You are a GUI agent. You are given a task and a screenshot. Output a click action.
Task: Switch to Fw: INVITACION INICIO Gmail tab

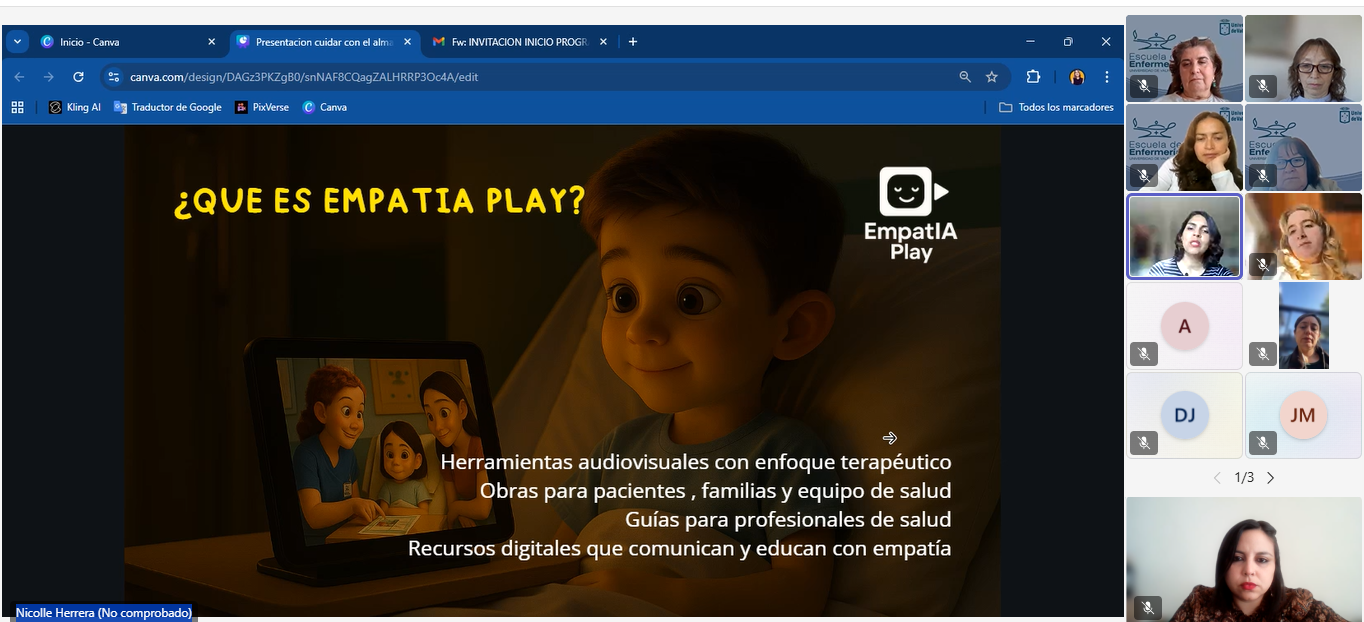515,42
